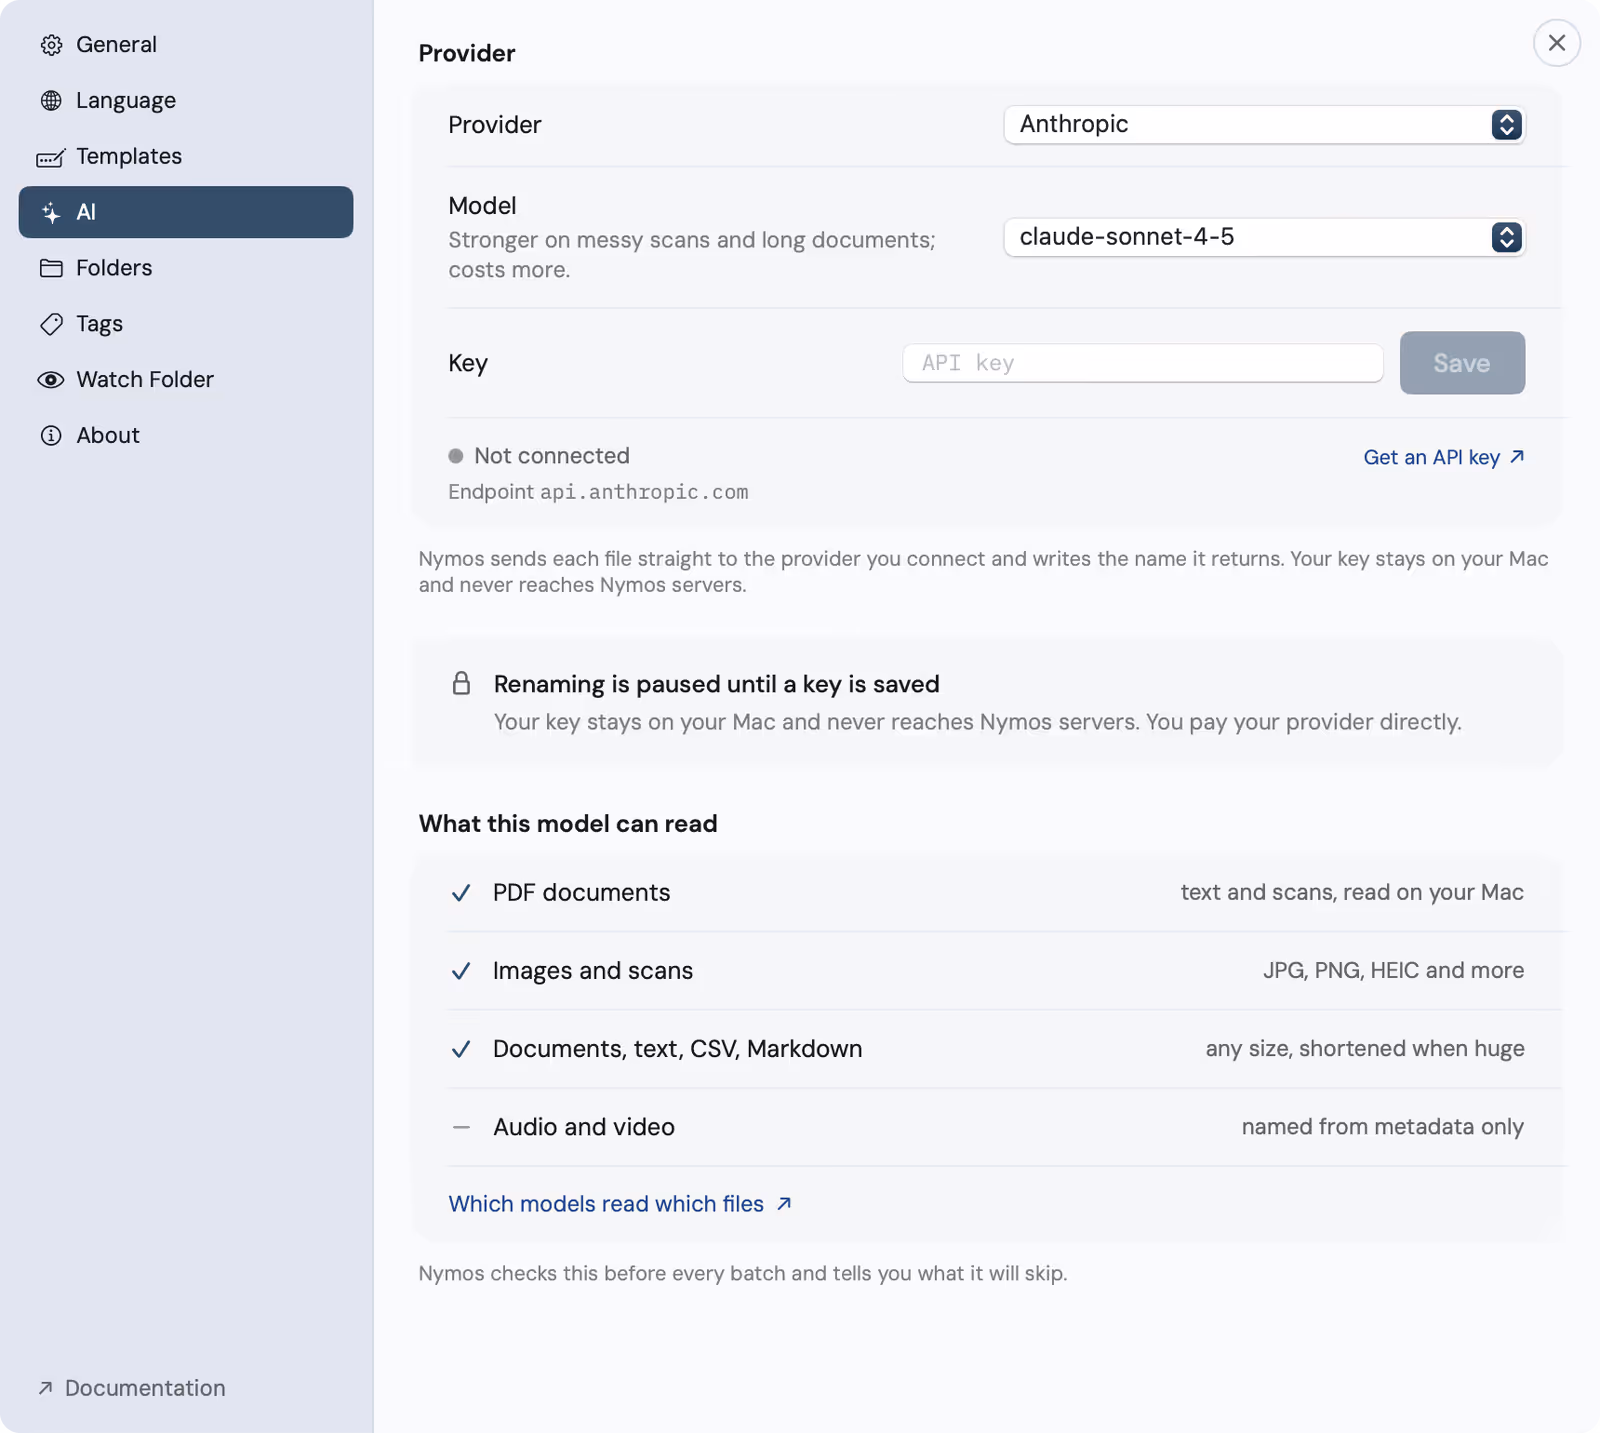
Task: Click the eye icon for Watch Folder
Action: (x=51, y=380)
